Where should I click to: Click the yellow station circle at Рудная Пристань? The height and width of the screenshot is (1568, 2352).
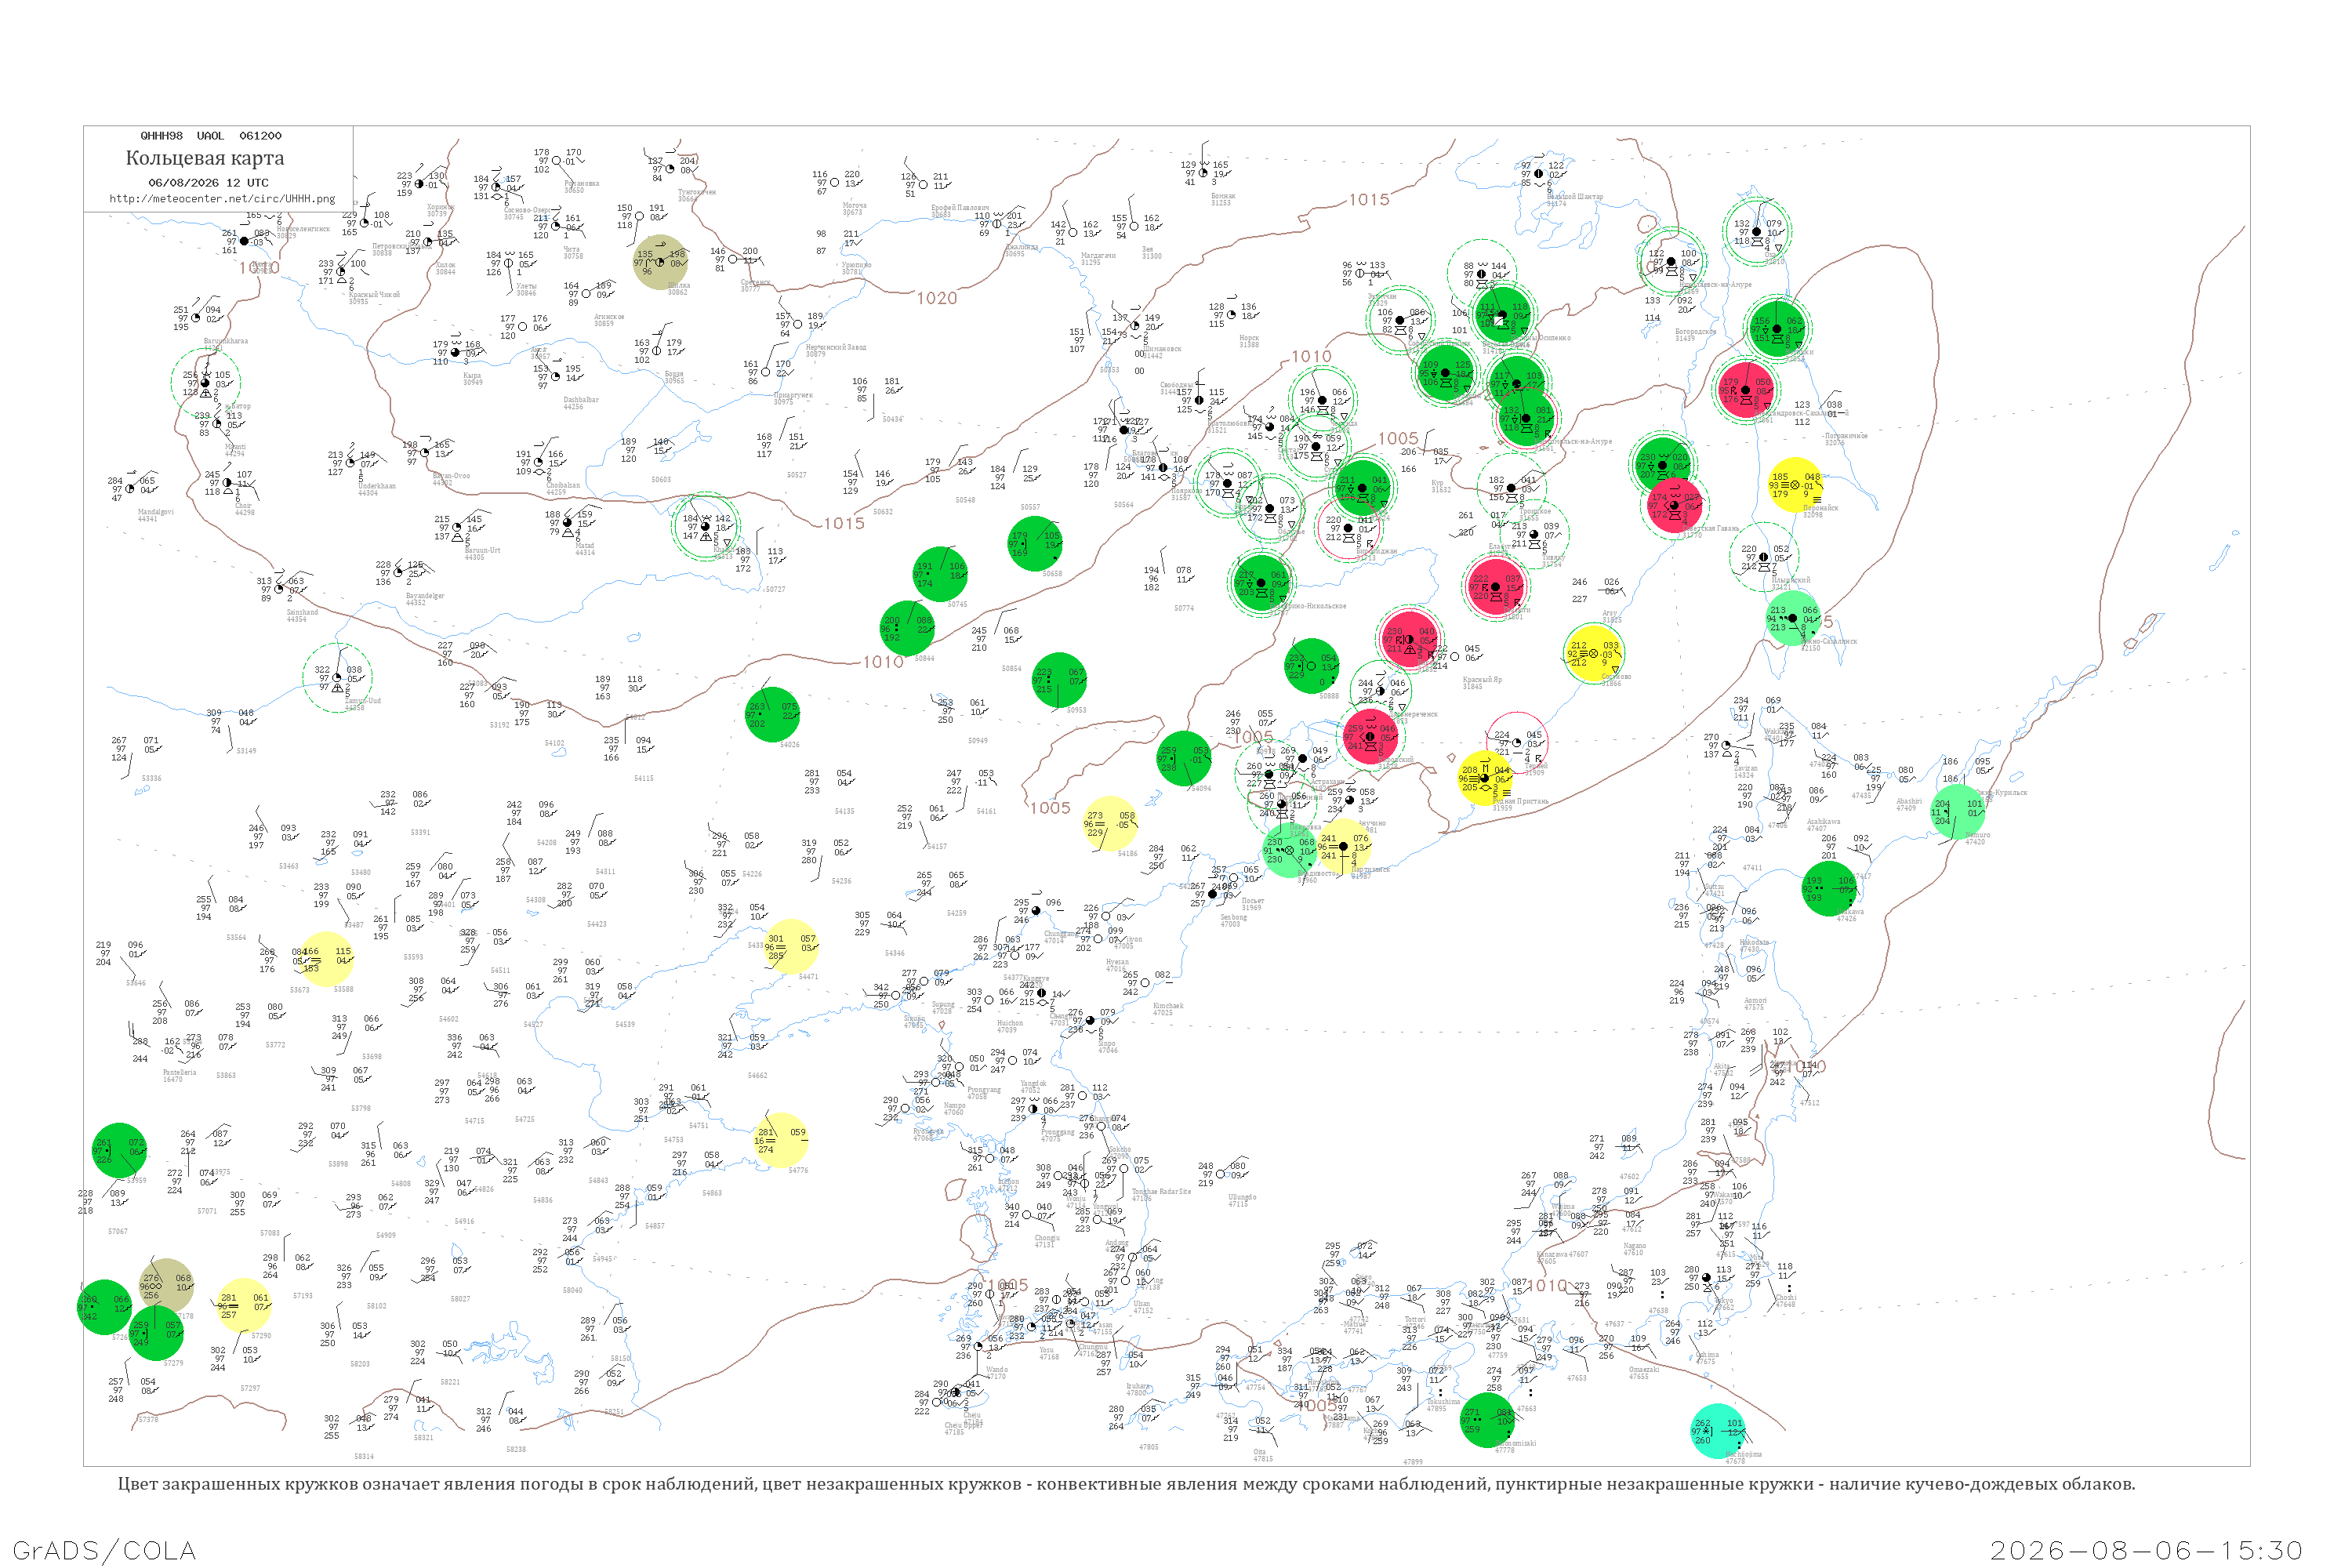(x=1485, y=778)
